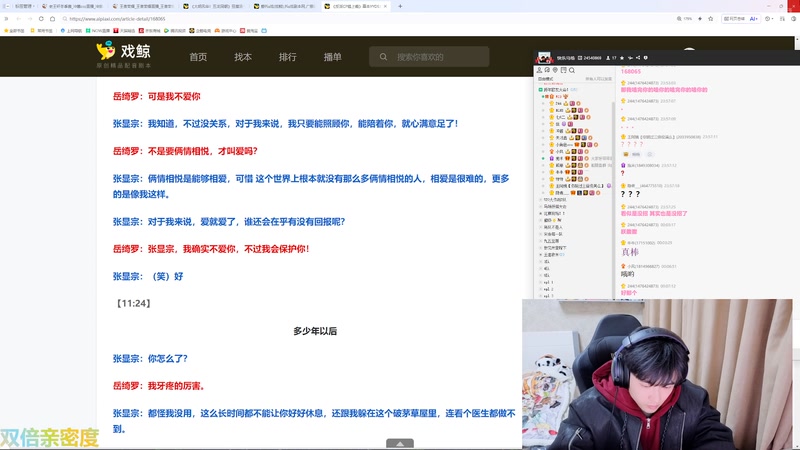This screenshot has height=450, width=800.
Task: Open the 排行 navigation item
Action: (288, 57)
